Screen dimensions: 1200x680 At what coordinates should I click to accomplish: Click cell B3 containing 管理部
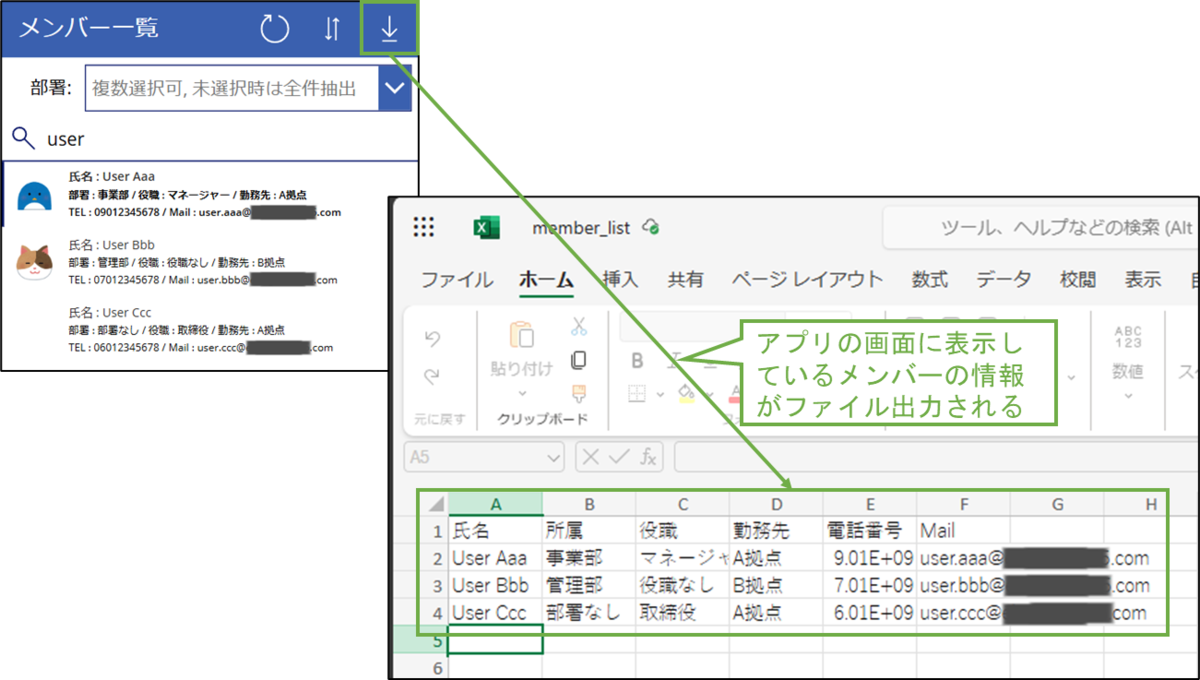pos(589,585)
